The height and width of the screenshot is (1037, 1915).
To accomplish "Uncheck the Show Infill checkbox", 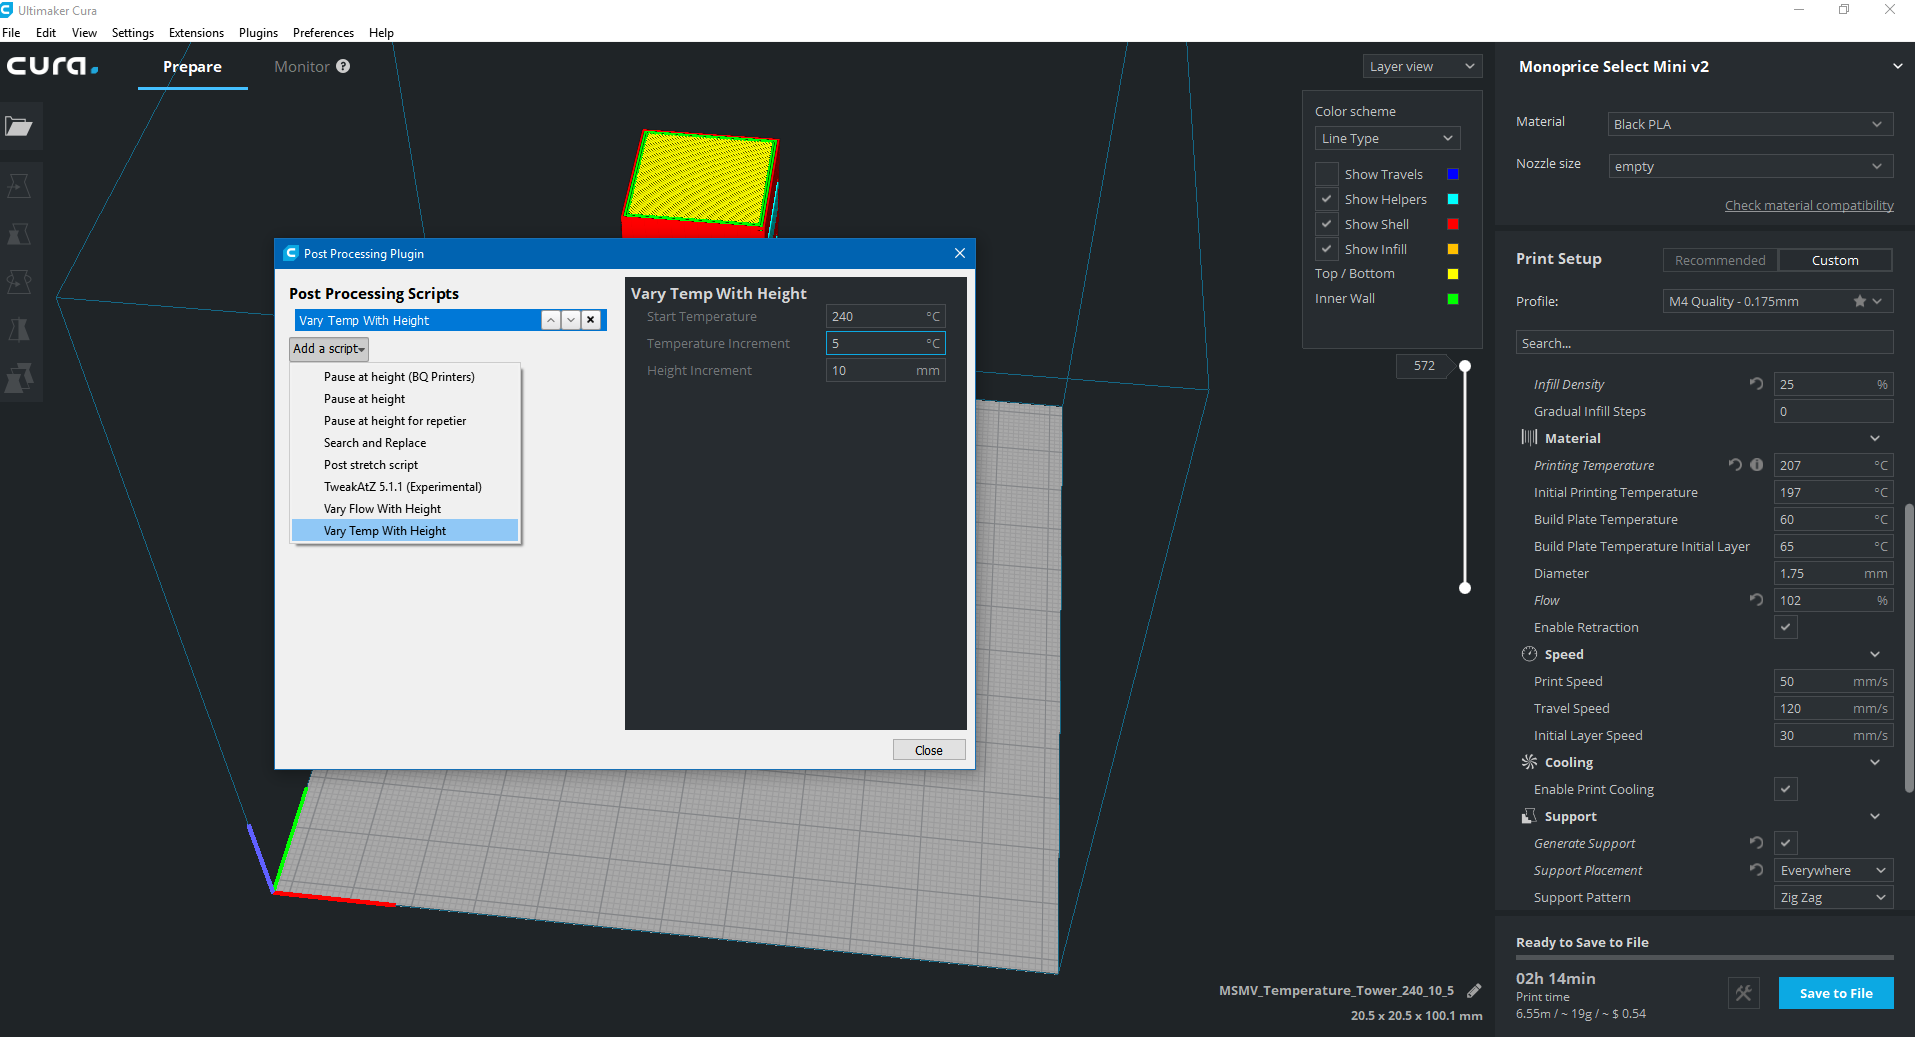I will [x=1327, y=249].
